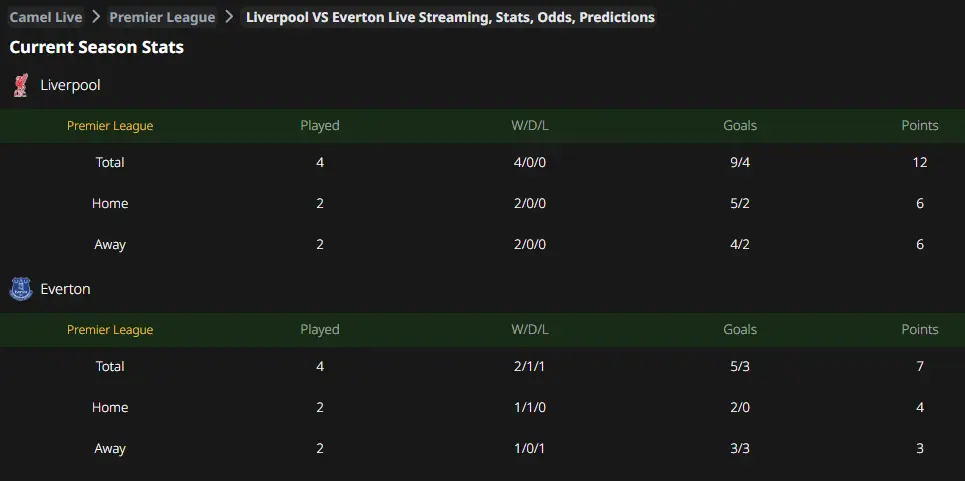Click the Played column header for Liverpool
This screenshot has height=481, width=965.
(x=320, y=125)
